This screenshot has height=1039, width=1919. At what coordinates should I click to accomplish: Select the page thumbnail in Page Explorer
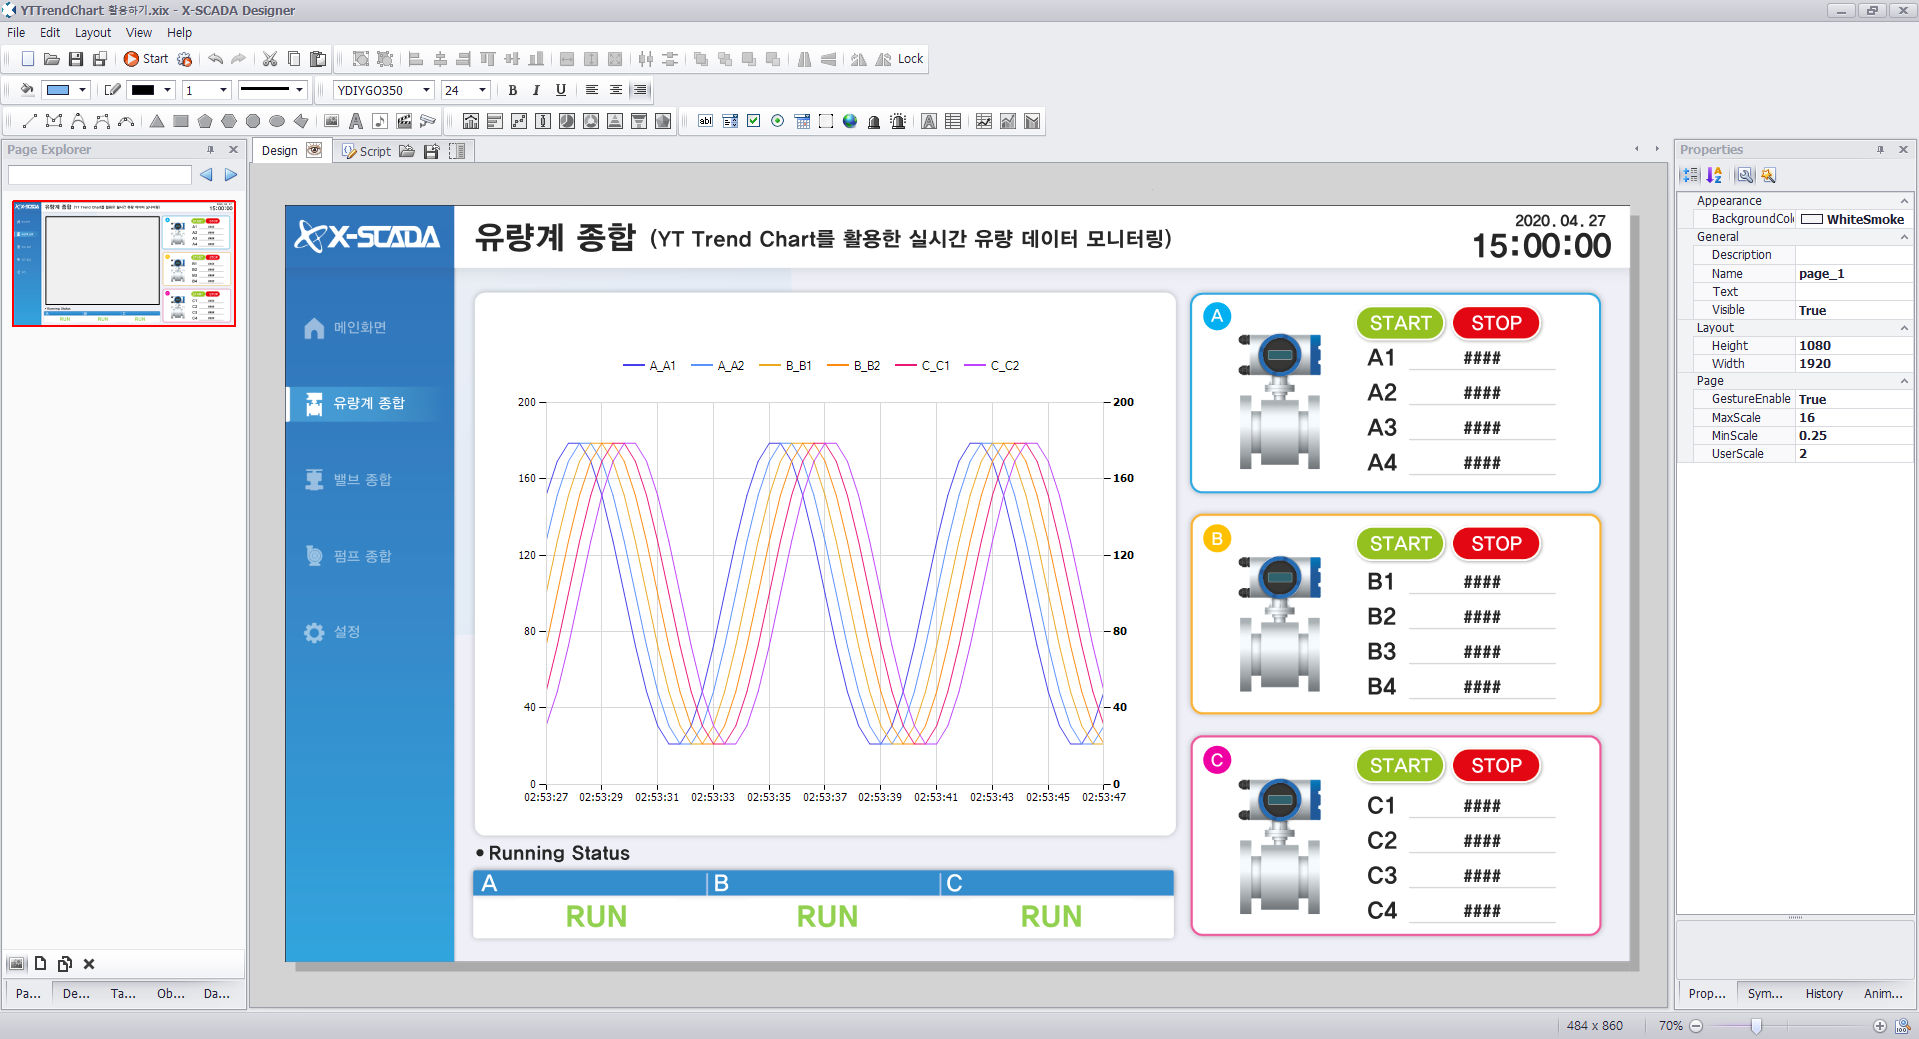click(x=124, y=263)
